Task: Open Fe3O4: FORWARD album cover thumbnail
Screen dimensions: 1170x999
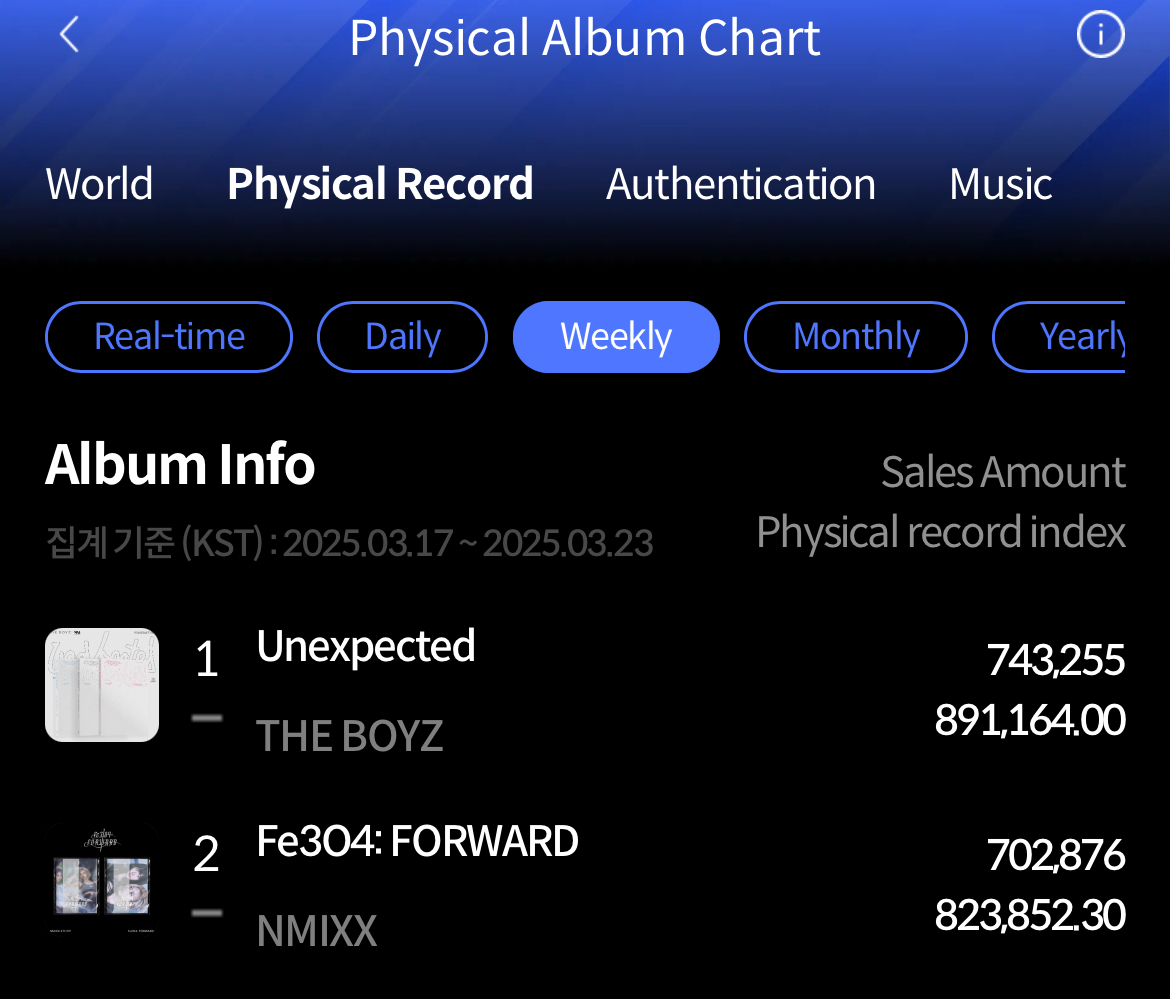Action: [102, 880]
